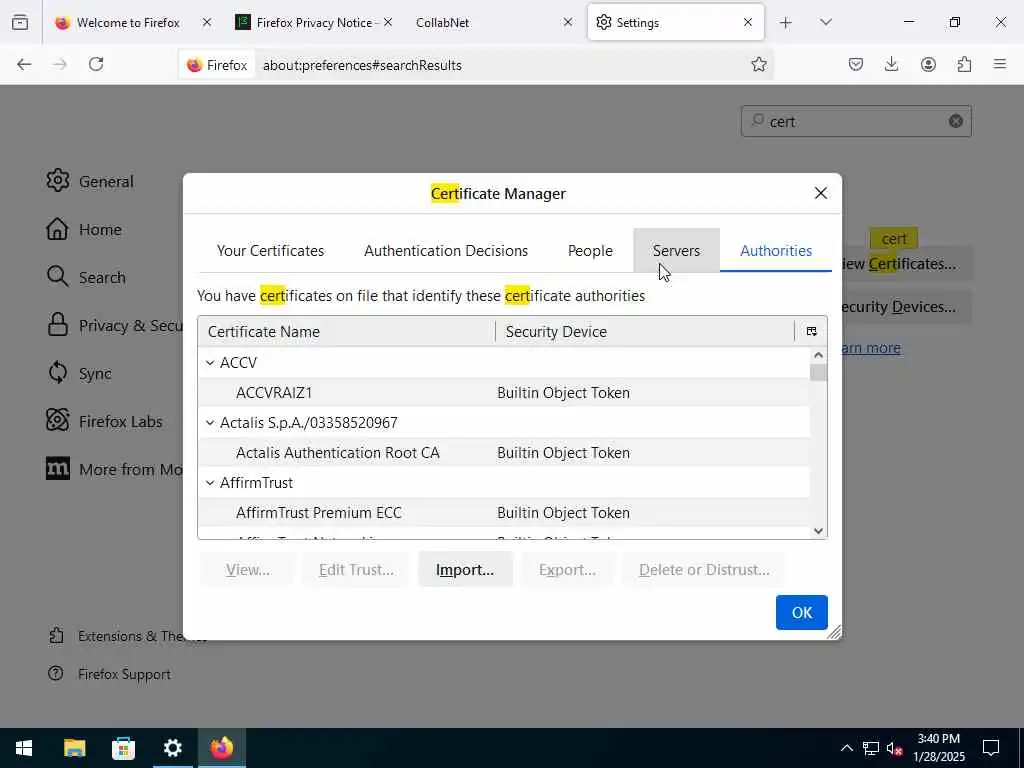Open Save to Pocket icon
Image resolution: width=1024 pixels, height=768 pixels.
click(x=856, y=64)
